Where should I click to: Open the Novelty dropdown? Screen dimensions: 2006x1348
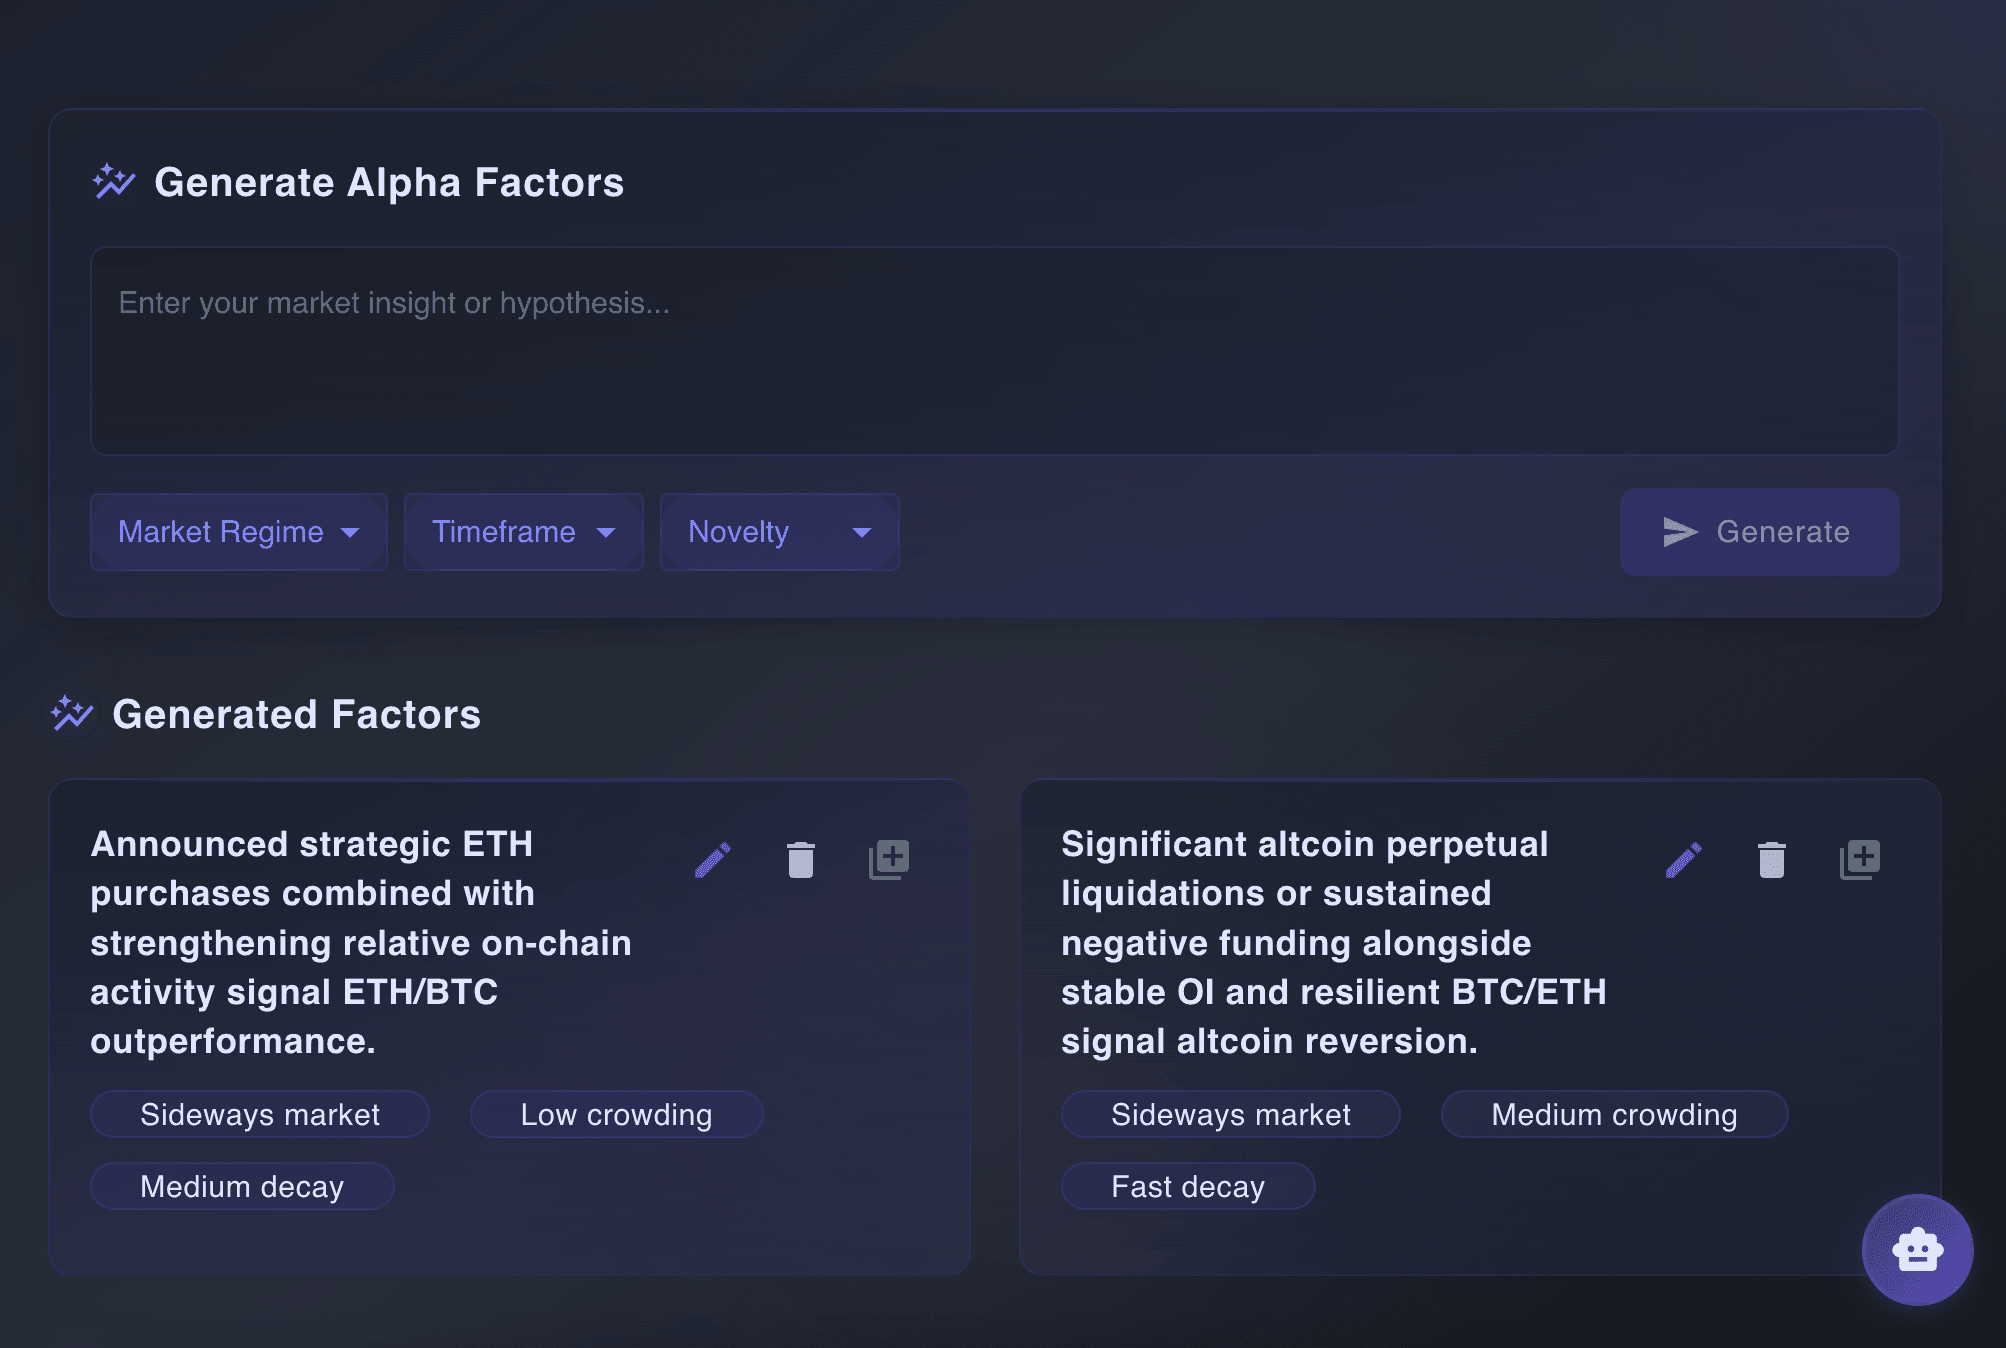coord(779,532)
